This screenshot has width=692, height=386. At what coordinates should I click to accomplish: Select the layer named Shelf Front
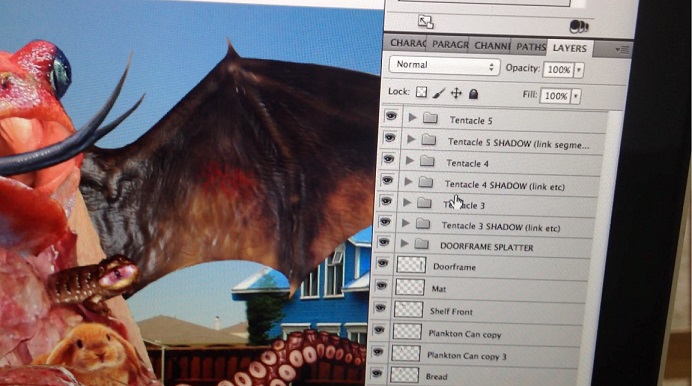click(451, 311)
